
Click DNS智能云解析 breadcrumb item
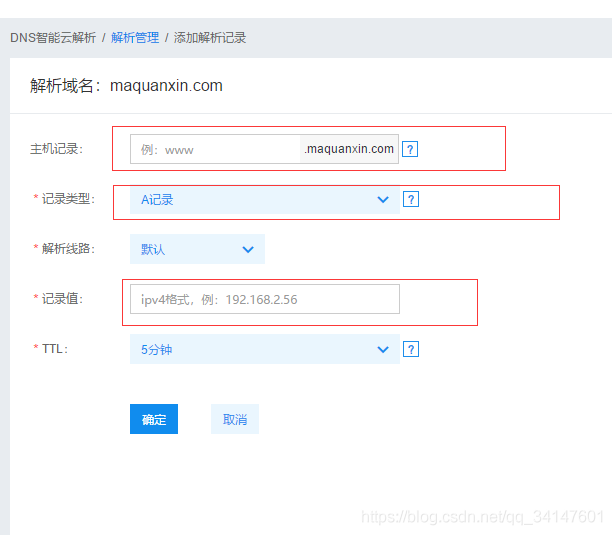pyautogui.click(x=53, y=38)
